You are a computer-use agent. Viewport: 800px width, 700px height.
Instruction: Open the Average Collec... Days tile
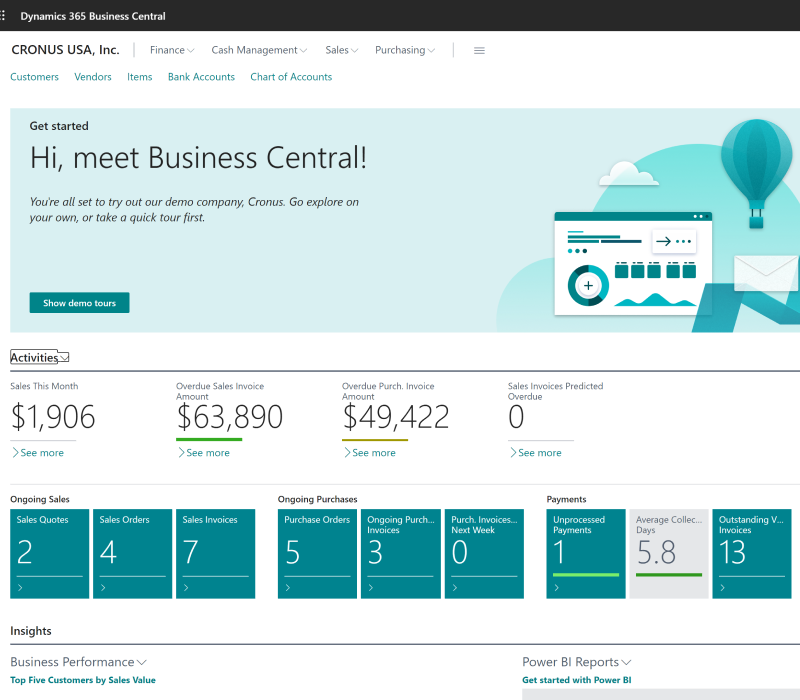[x=669, y=554]
